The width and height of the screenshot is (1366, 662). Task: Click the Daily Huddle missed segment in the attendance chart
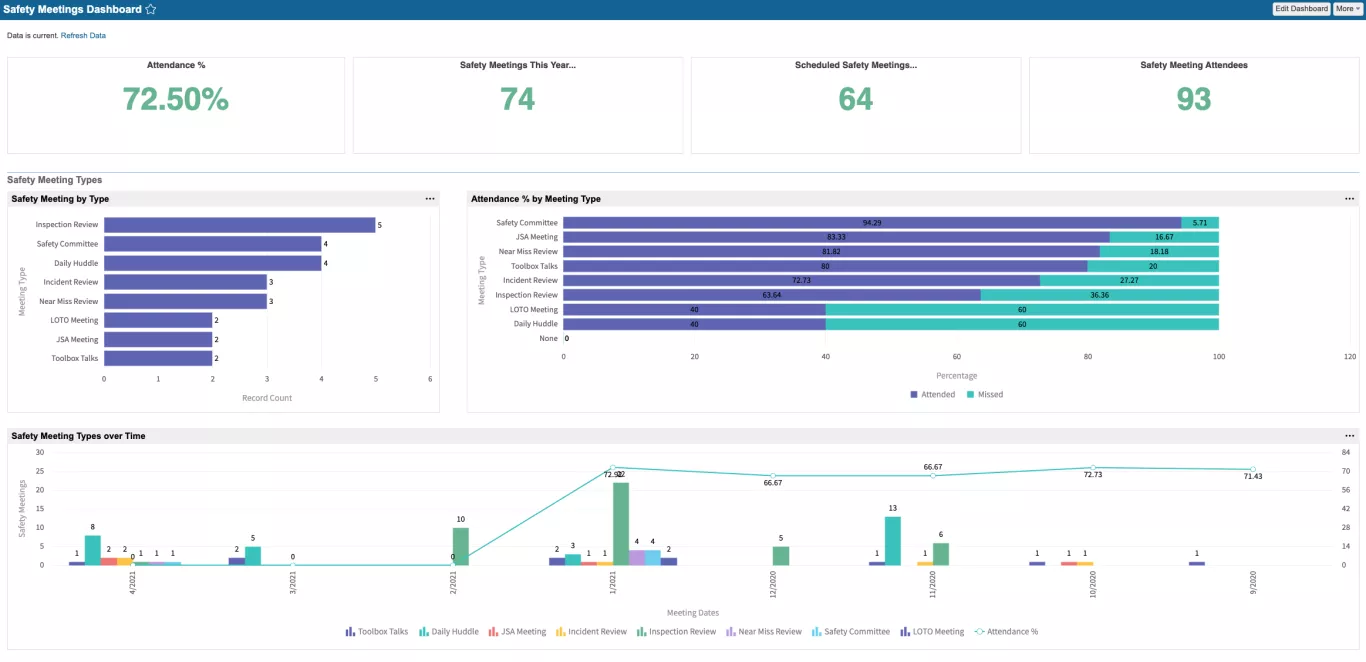click(1022, 324)
